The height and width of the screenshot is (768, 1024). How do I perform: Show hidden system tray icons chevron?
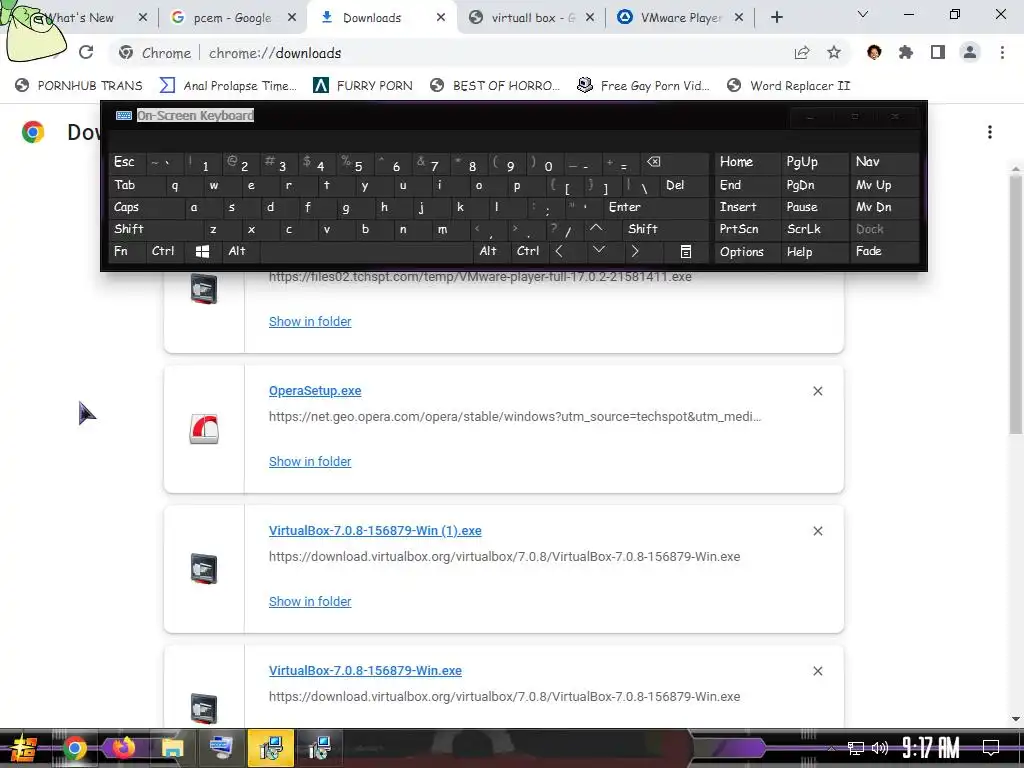831,748
